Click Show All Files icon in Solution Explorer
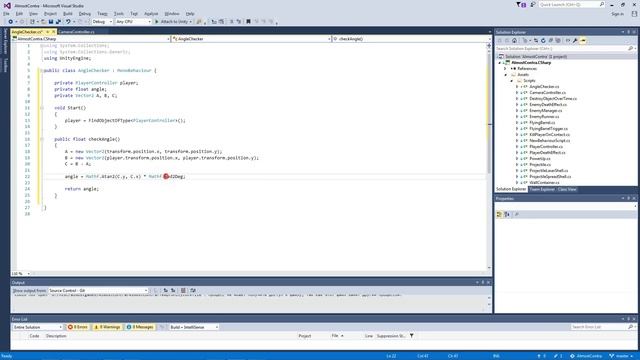640x360 pixels. coord(558,40)
